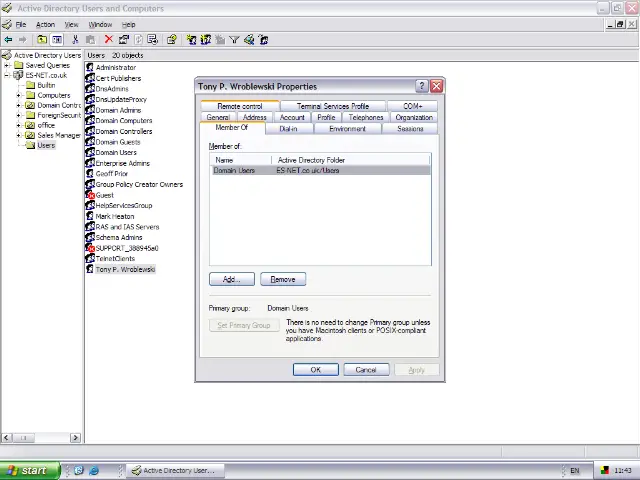Click the Back arrow toolbar icon
Image resolution: width=640 pixels, height=480 pixels.
click(x=8, y=40)
